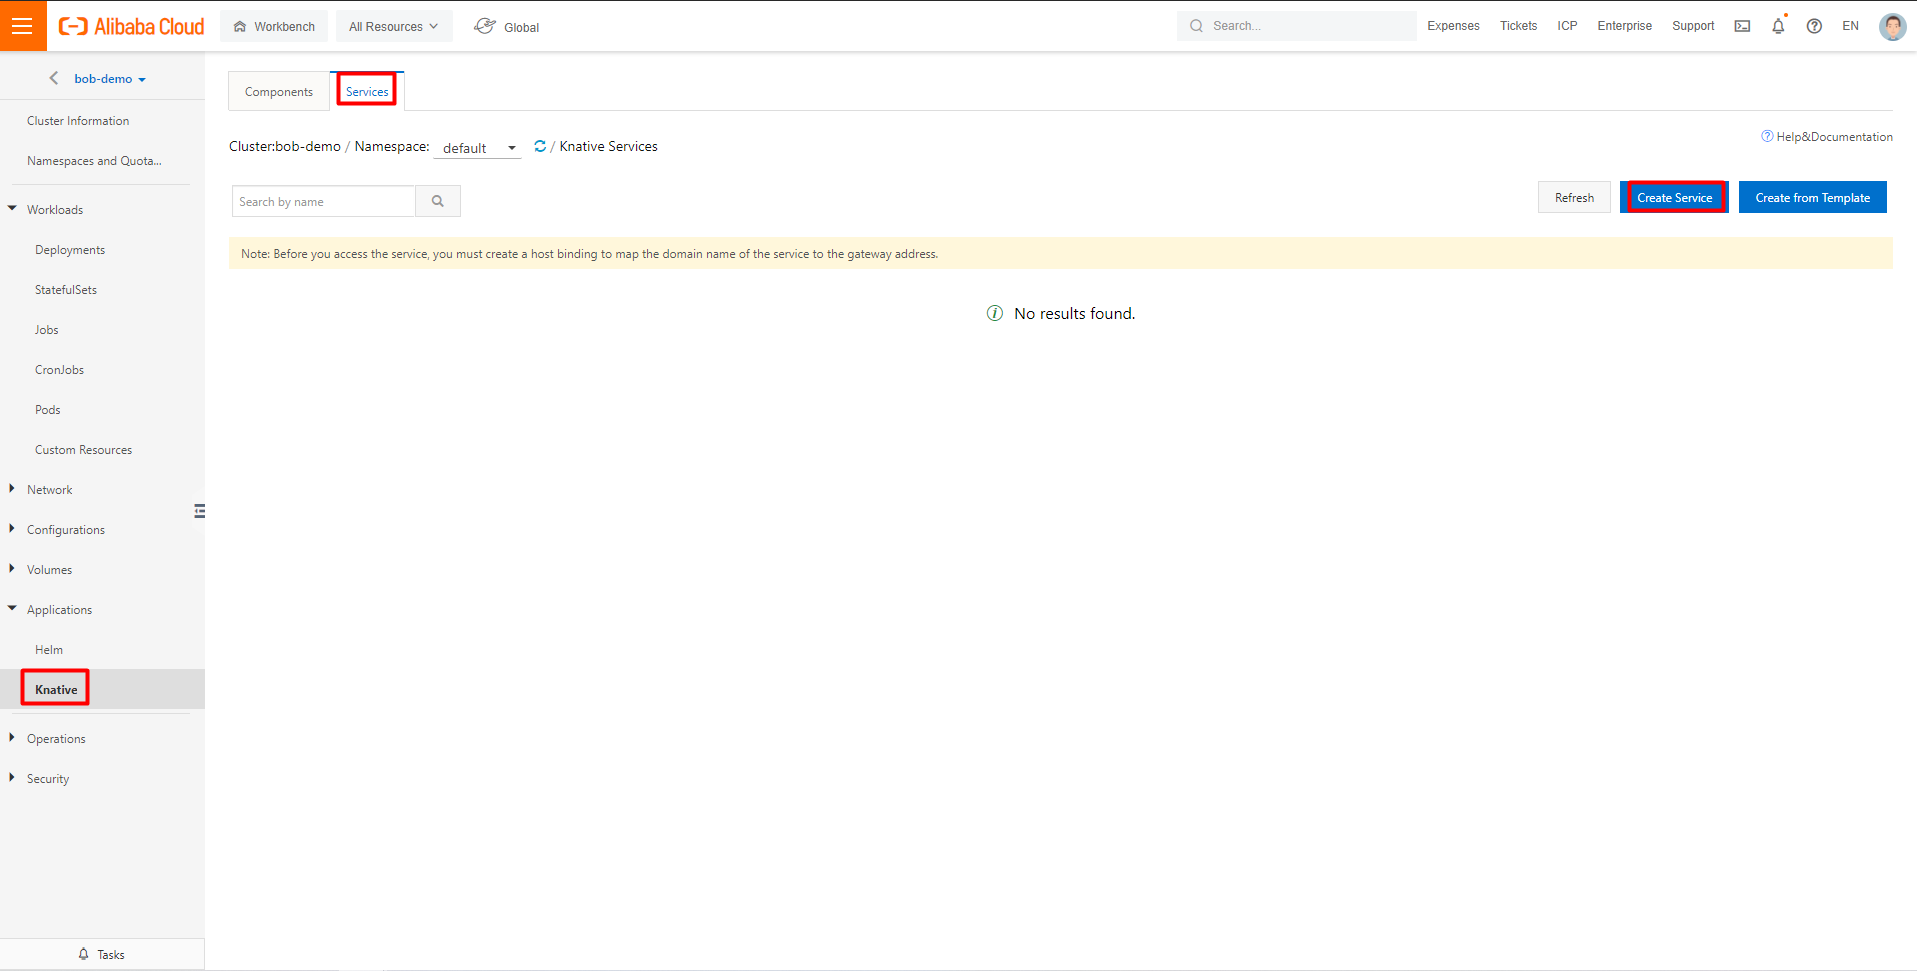The height and width of the screenshot is (971, 1917).
Task: Click the Cluster:bob-demo breadcrumb text
Action: point(285,146)
